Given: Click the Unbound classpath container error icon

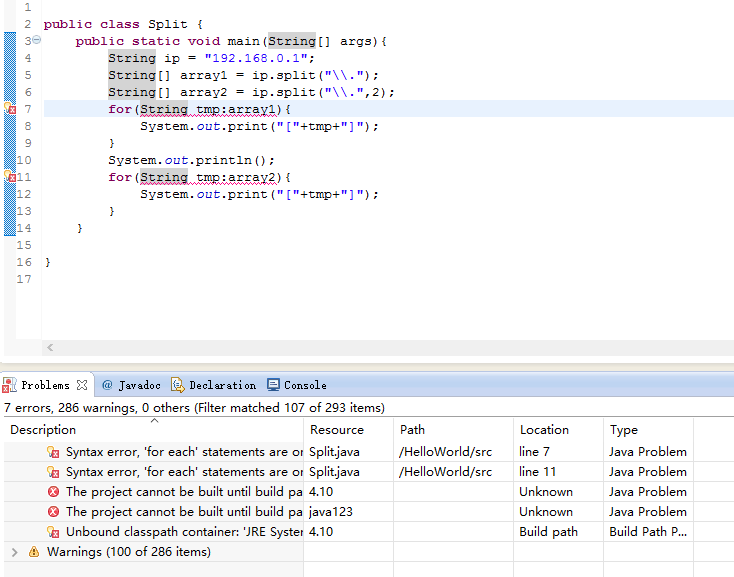Looking at the screenshot, I should tap(53, 532).
